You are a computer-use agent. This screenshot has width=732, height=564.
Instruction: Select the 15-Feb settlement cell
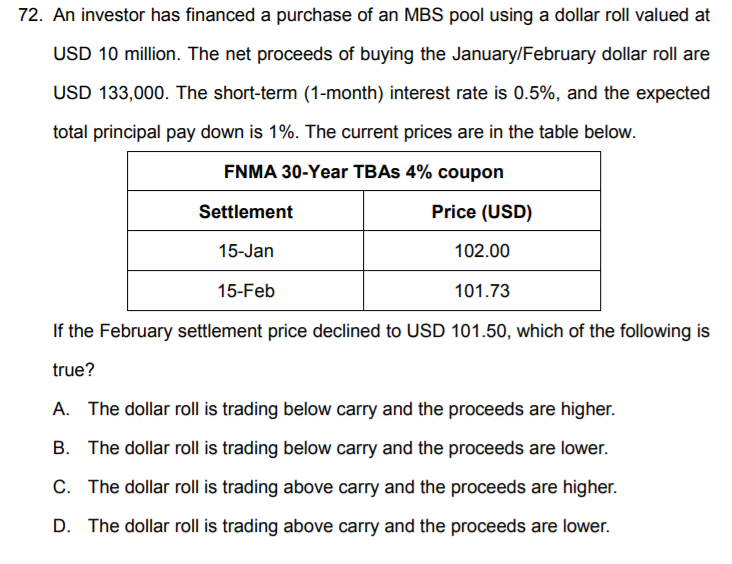[245, 291]
